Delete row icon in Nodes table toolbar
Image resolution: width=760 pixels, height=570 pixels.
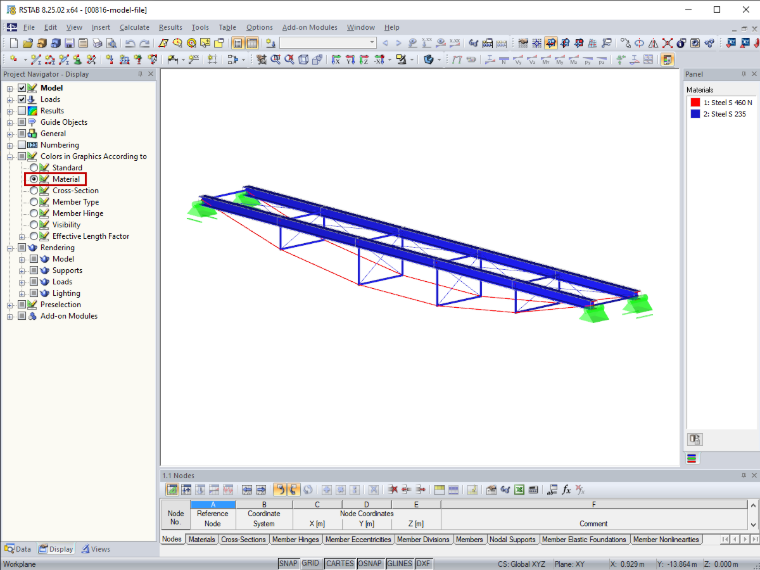click(393, 490)
